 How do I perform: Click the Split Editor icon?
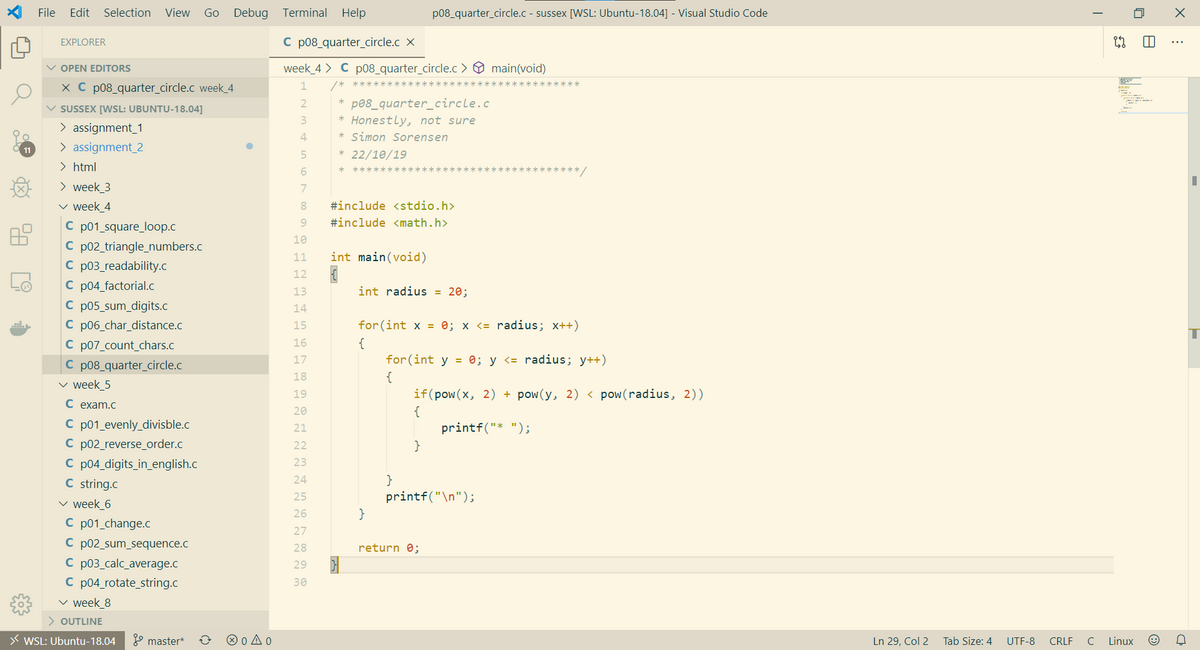click(x=1149, y=42)
